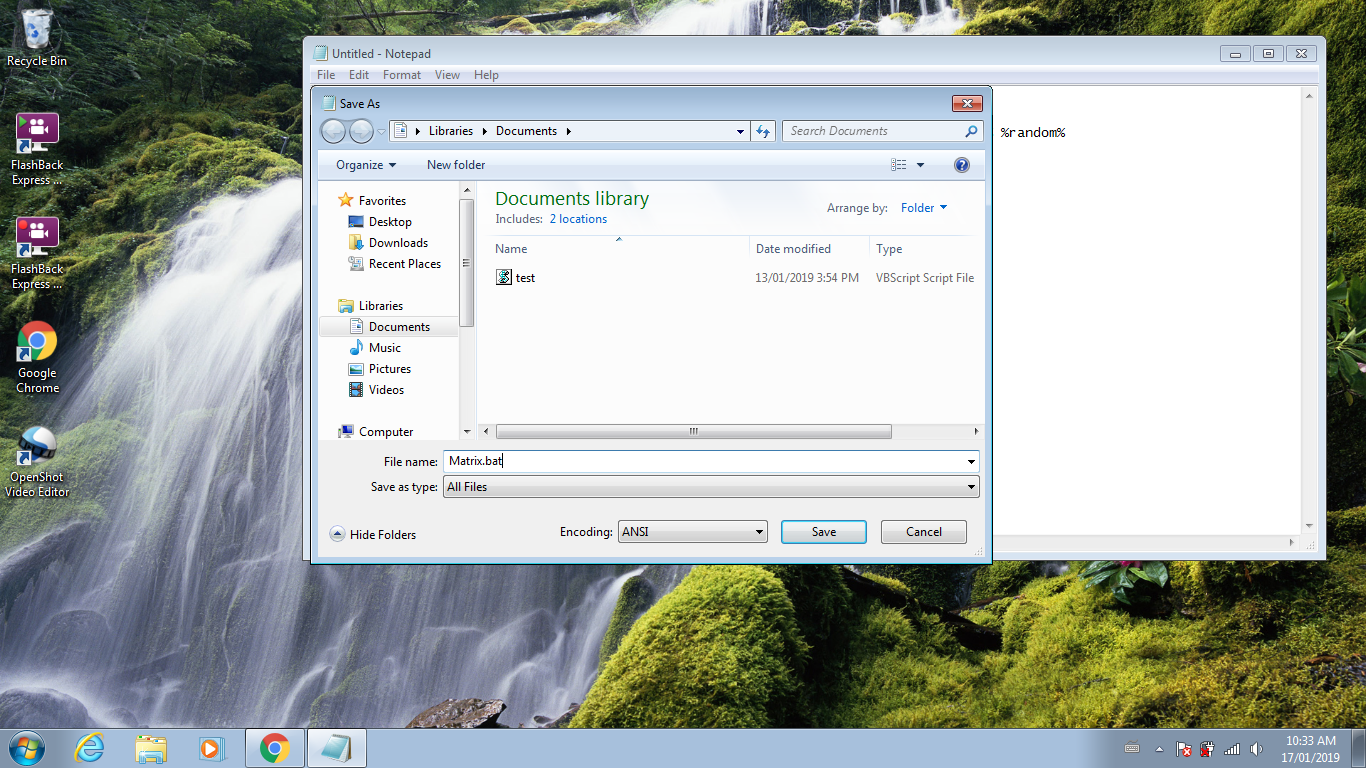Click the search magnifier in Search Documents
This screenshot has width=1366, height=768.
coord(969,131)
